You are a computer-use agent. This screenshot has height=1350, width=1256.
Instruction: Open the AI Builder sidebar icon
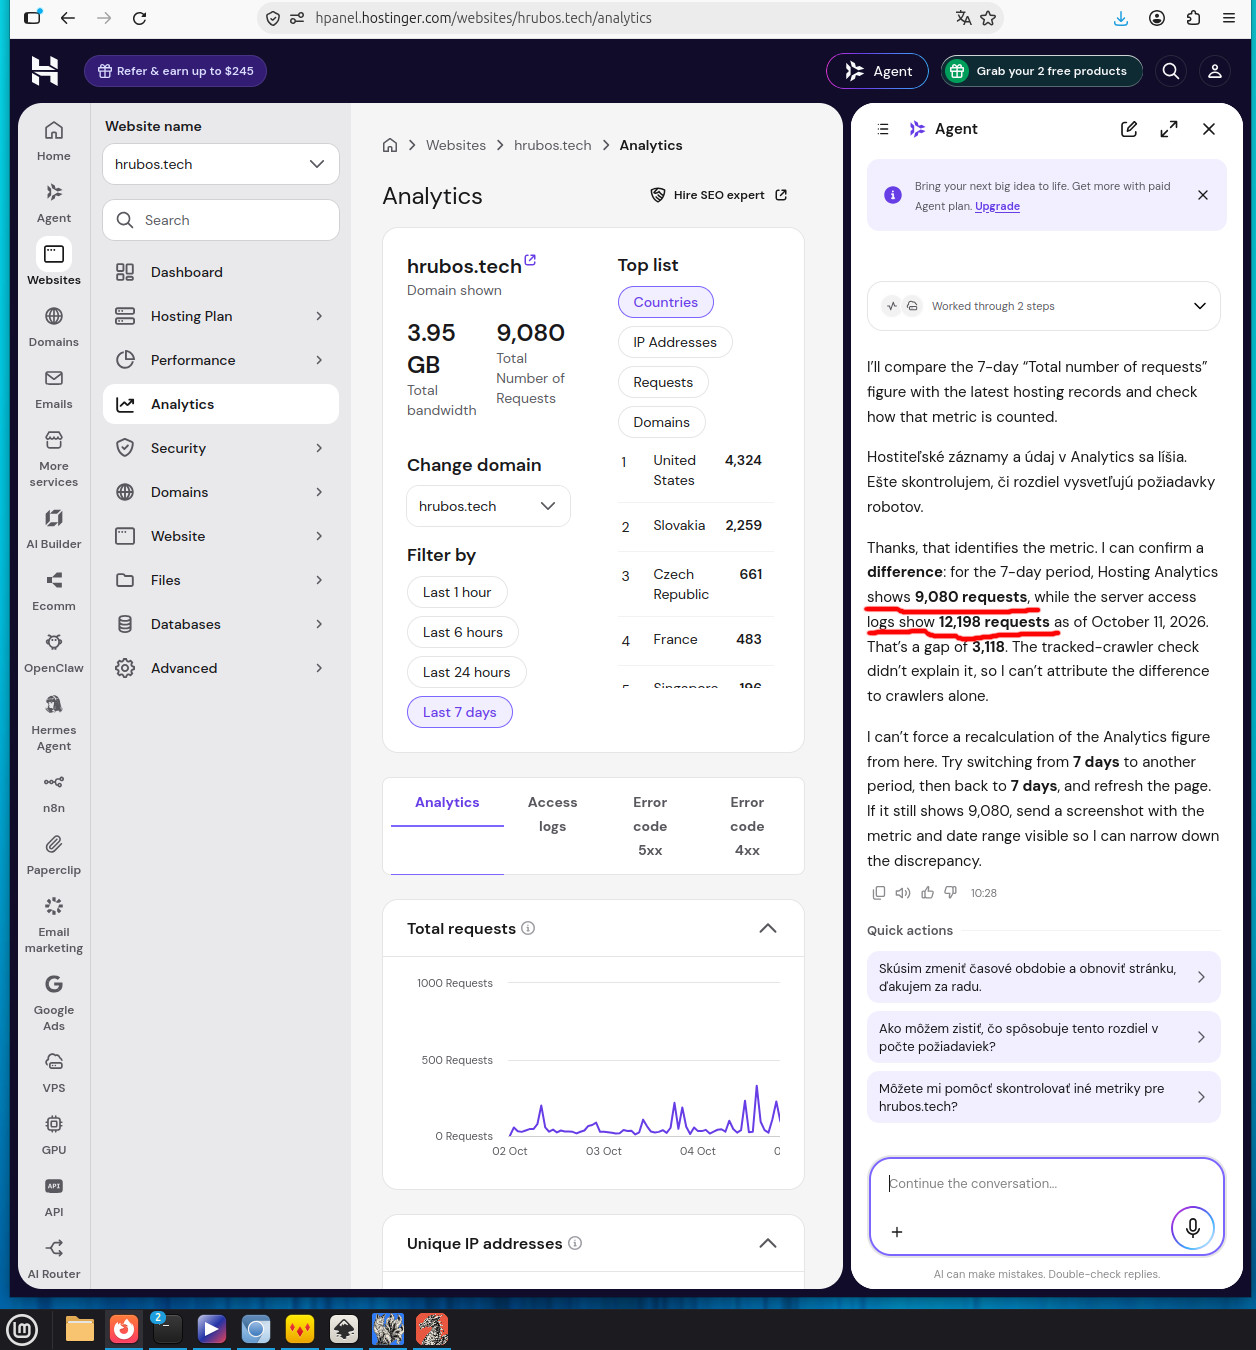point(54,529)
